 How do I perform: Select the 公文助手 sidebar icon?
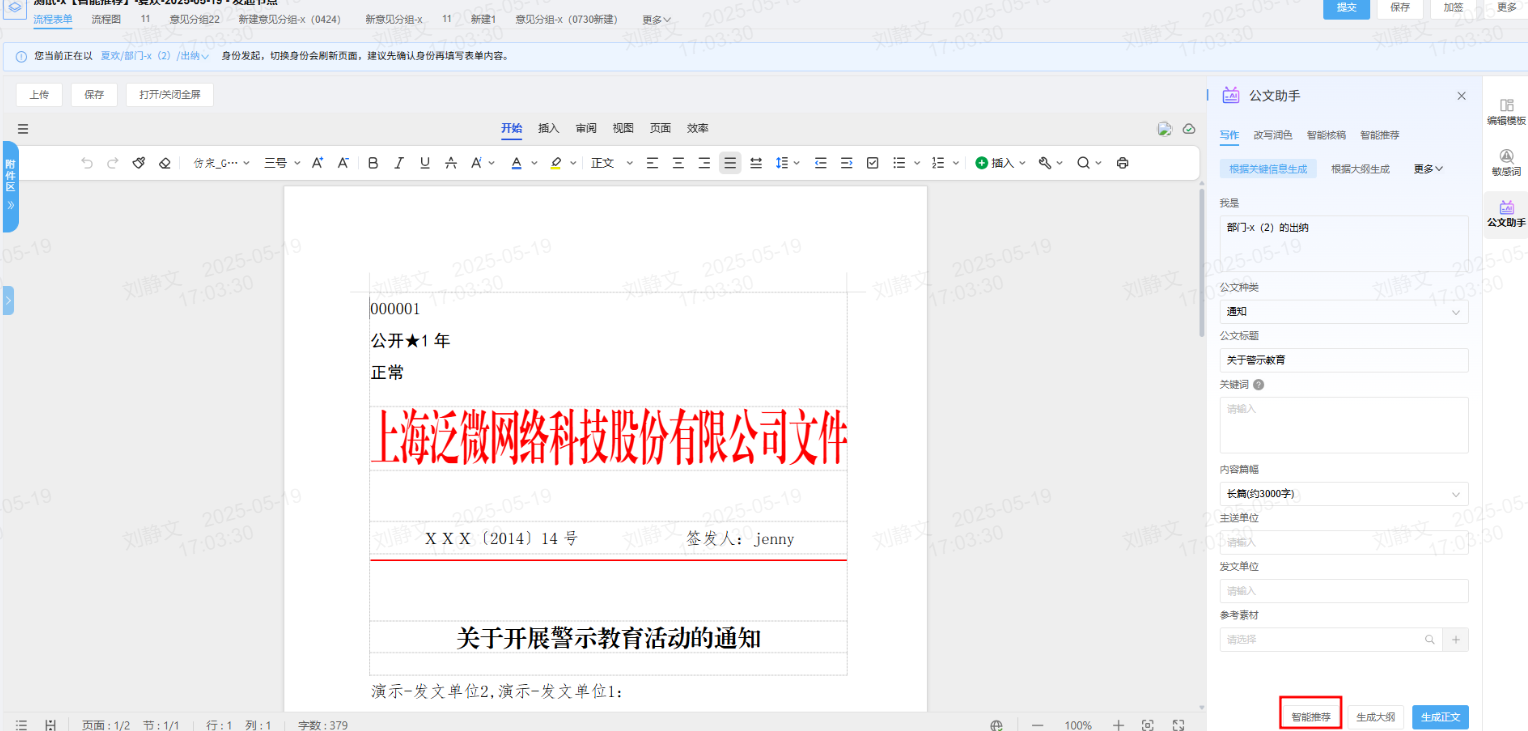[x=1506, y=214]
